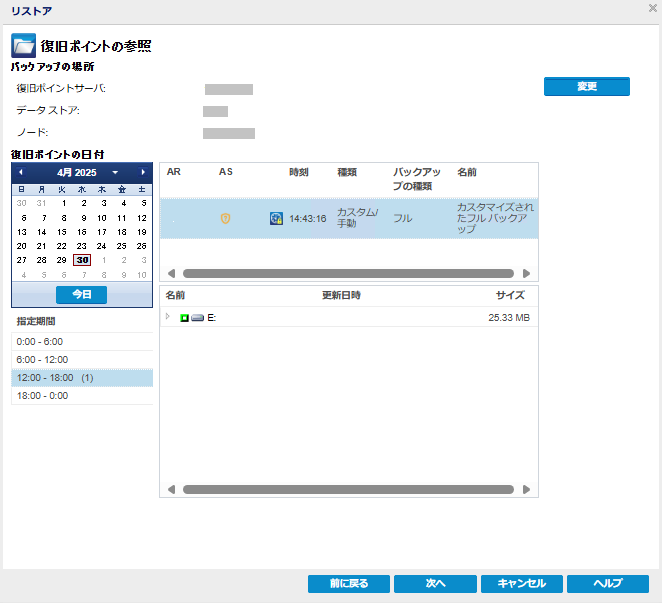The width and height of the screenshot is (662, 603).
Task: Click the 前に戻る button
Action: pos(349,584)
